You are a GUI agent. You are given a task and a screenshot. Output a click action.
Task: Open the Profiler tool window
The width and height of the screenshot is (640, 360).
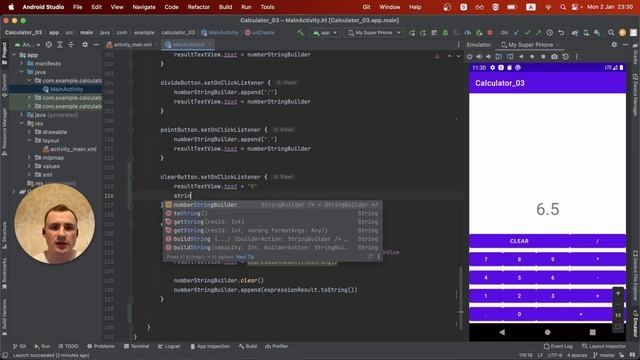point(276,346)
